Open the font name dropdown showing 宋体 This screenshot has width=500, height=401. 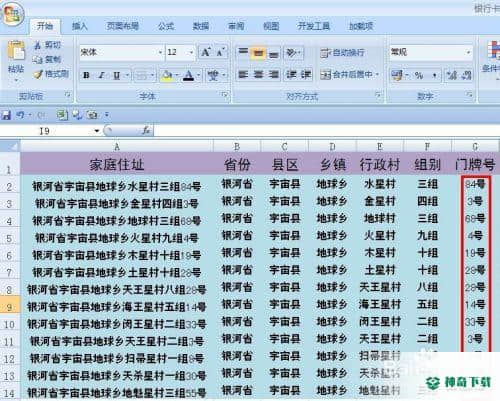pos(122,52)
